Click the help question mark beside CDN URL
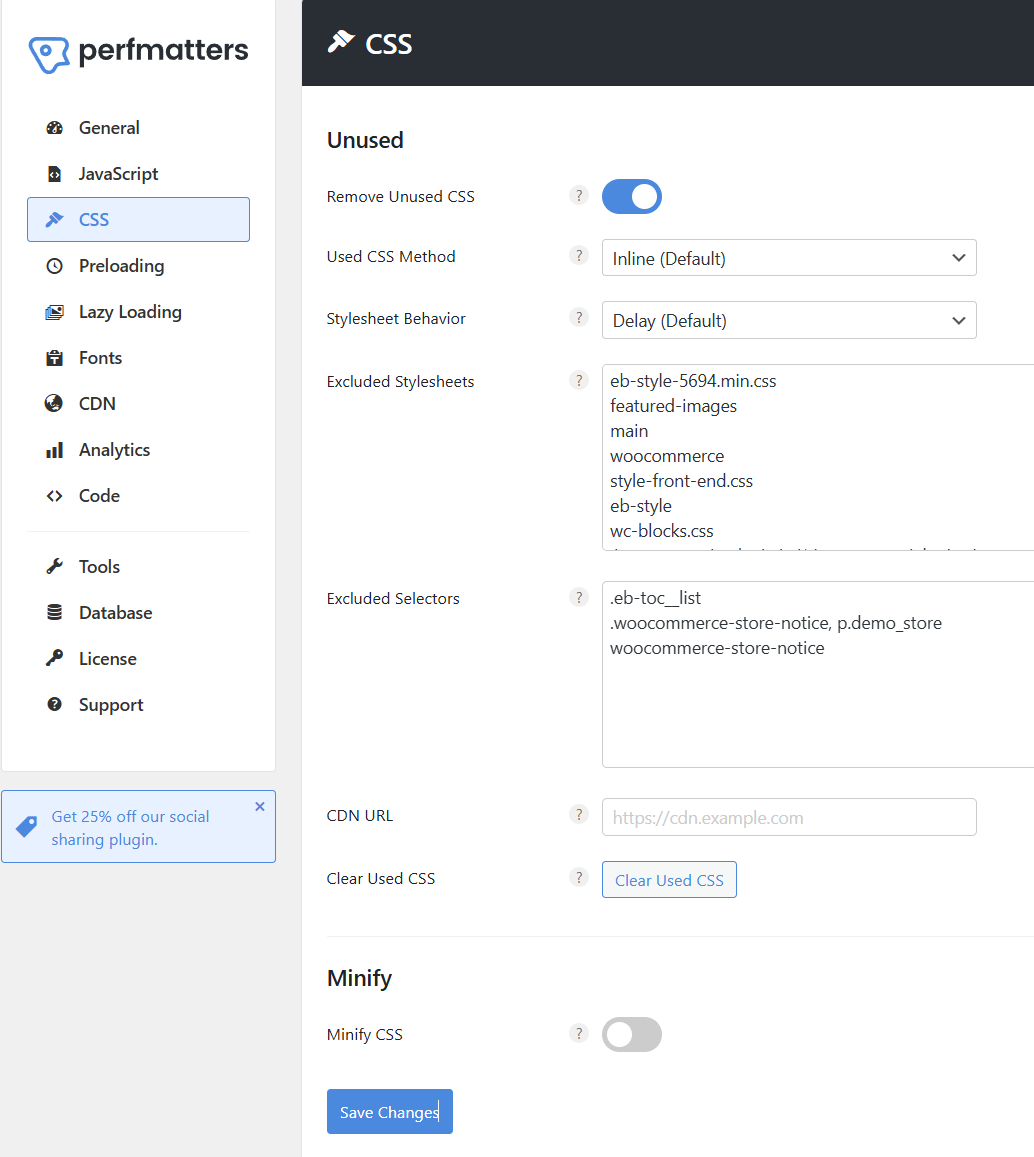This screenshot has height=1157, width=1034. point(579,814)
